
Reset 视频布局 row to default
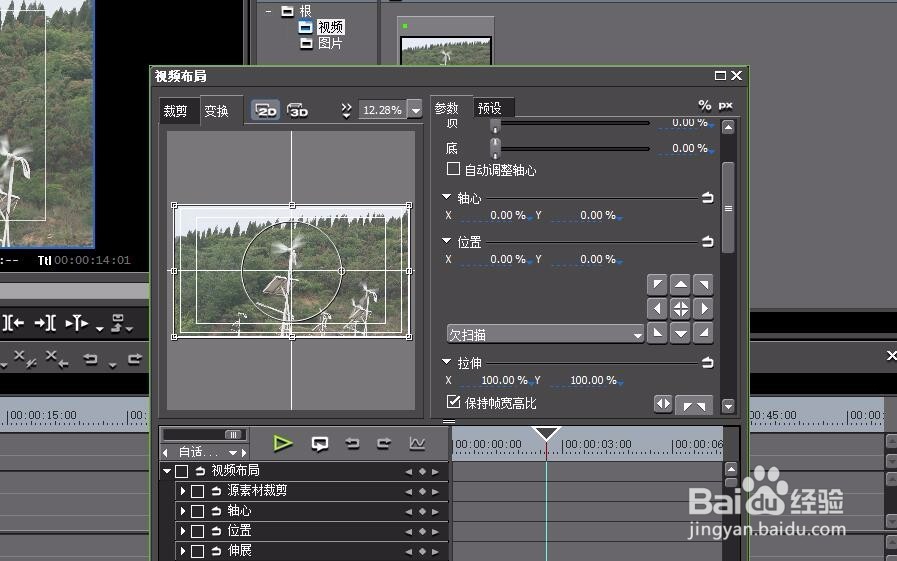[200, 471]
